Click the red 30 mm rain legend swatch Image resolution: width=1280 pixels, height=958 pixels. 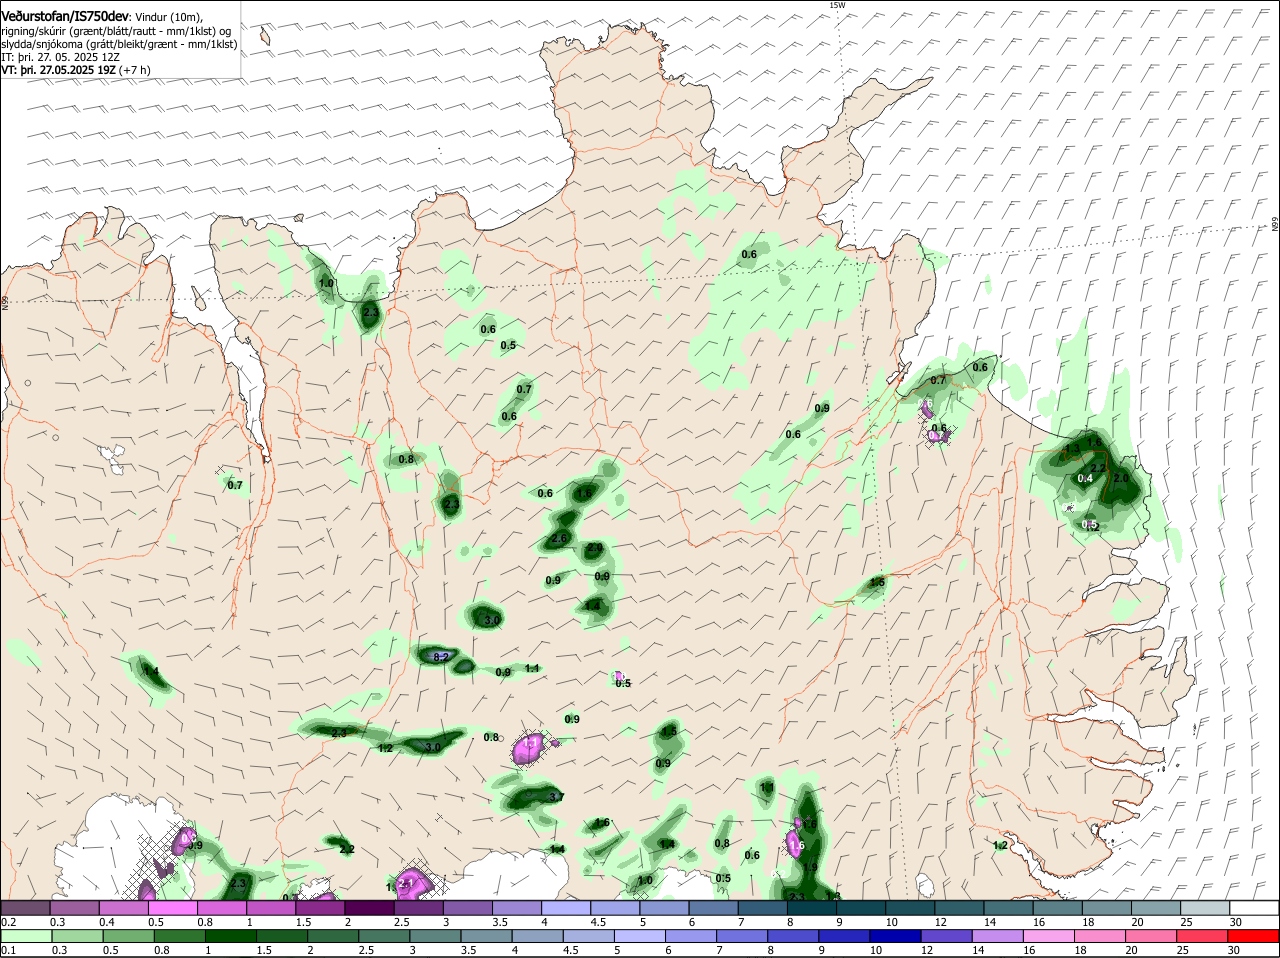(1255, 936)
